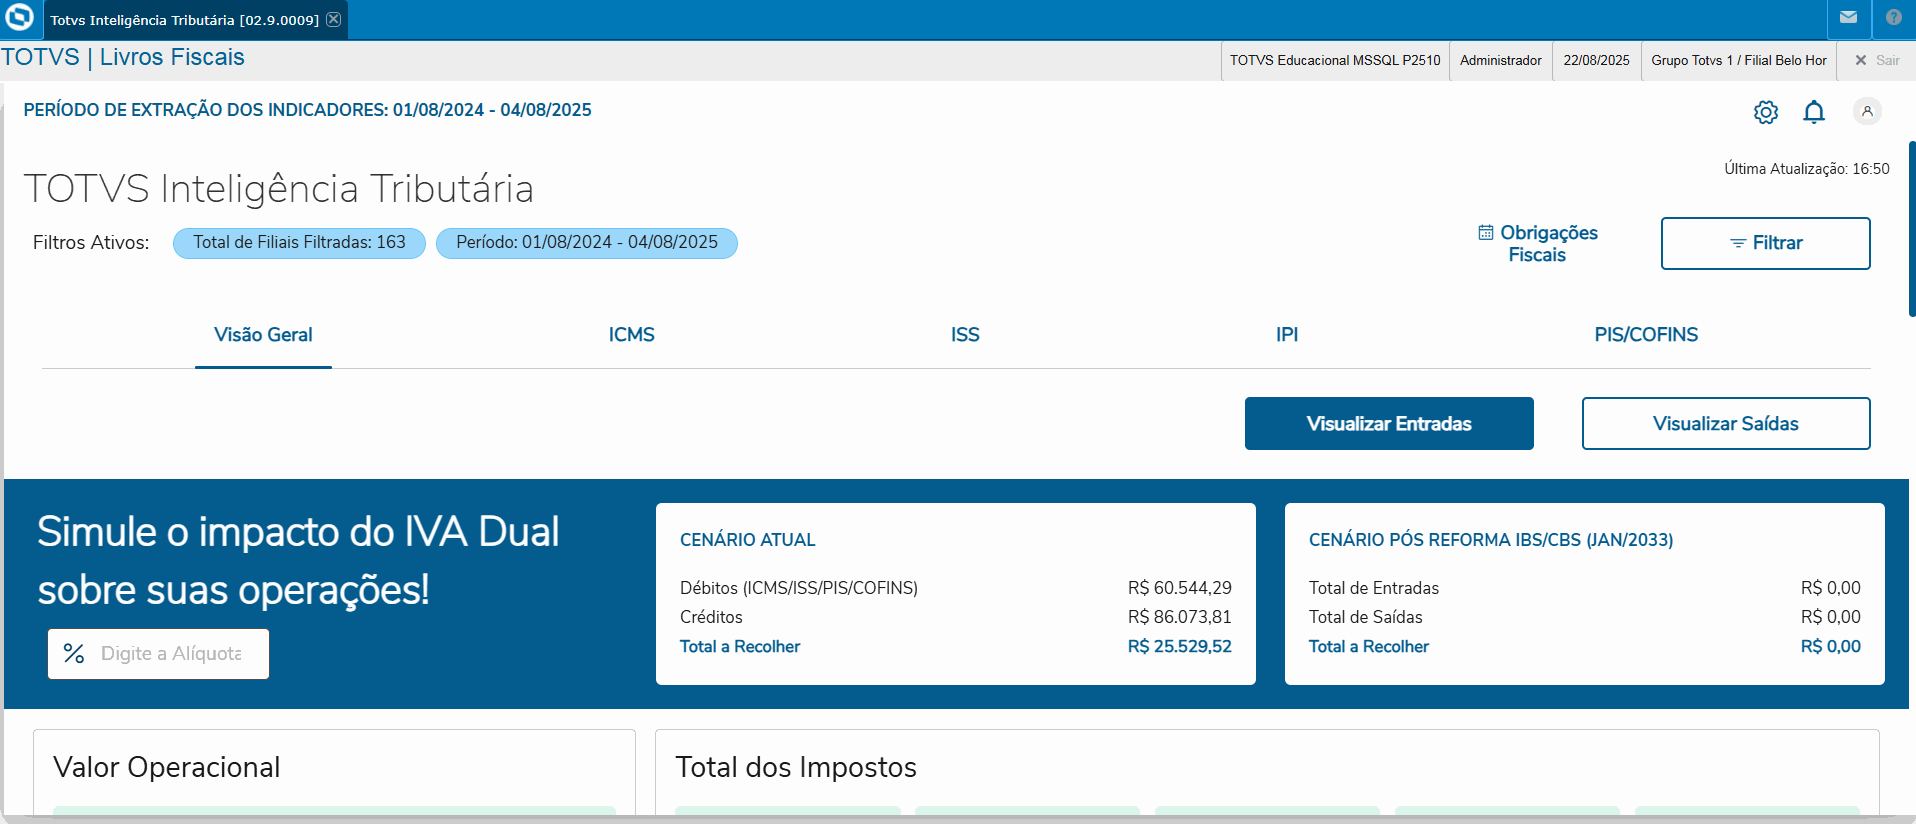Click the 'Período: 01/08/2024 - 04/08/2025' chip
The height and width of the screenshot is (824, 1916).
point(587,243)
